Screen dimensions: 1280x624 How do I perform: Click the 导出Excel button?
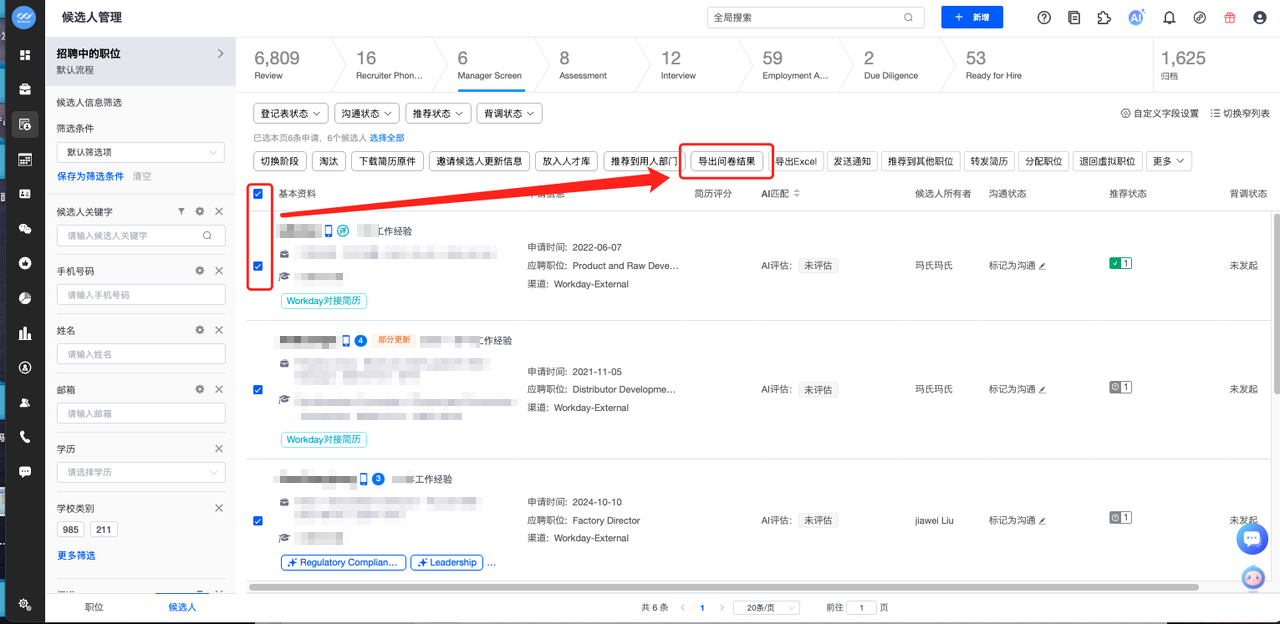pos(796,161)
